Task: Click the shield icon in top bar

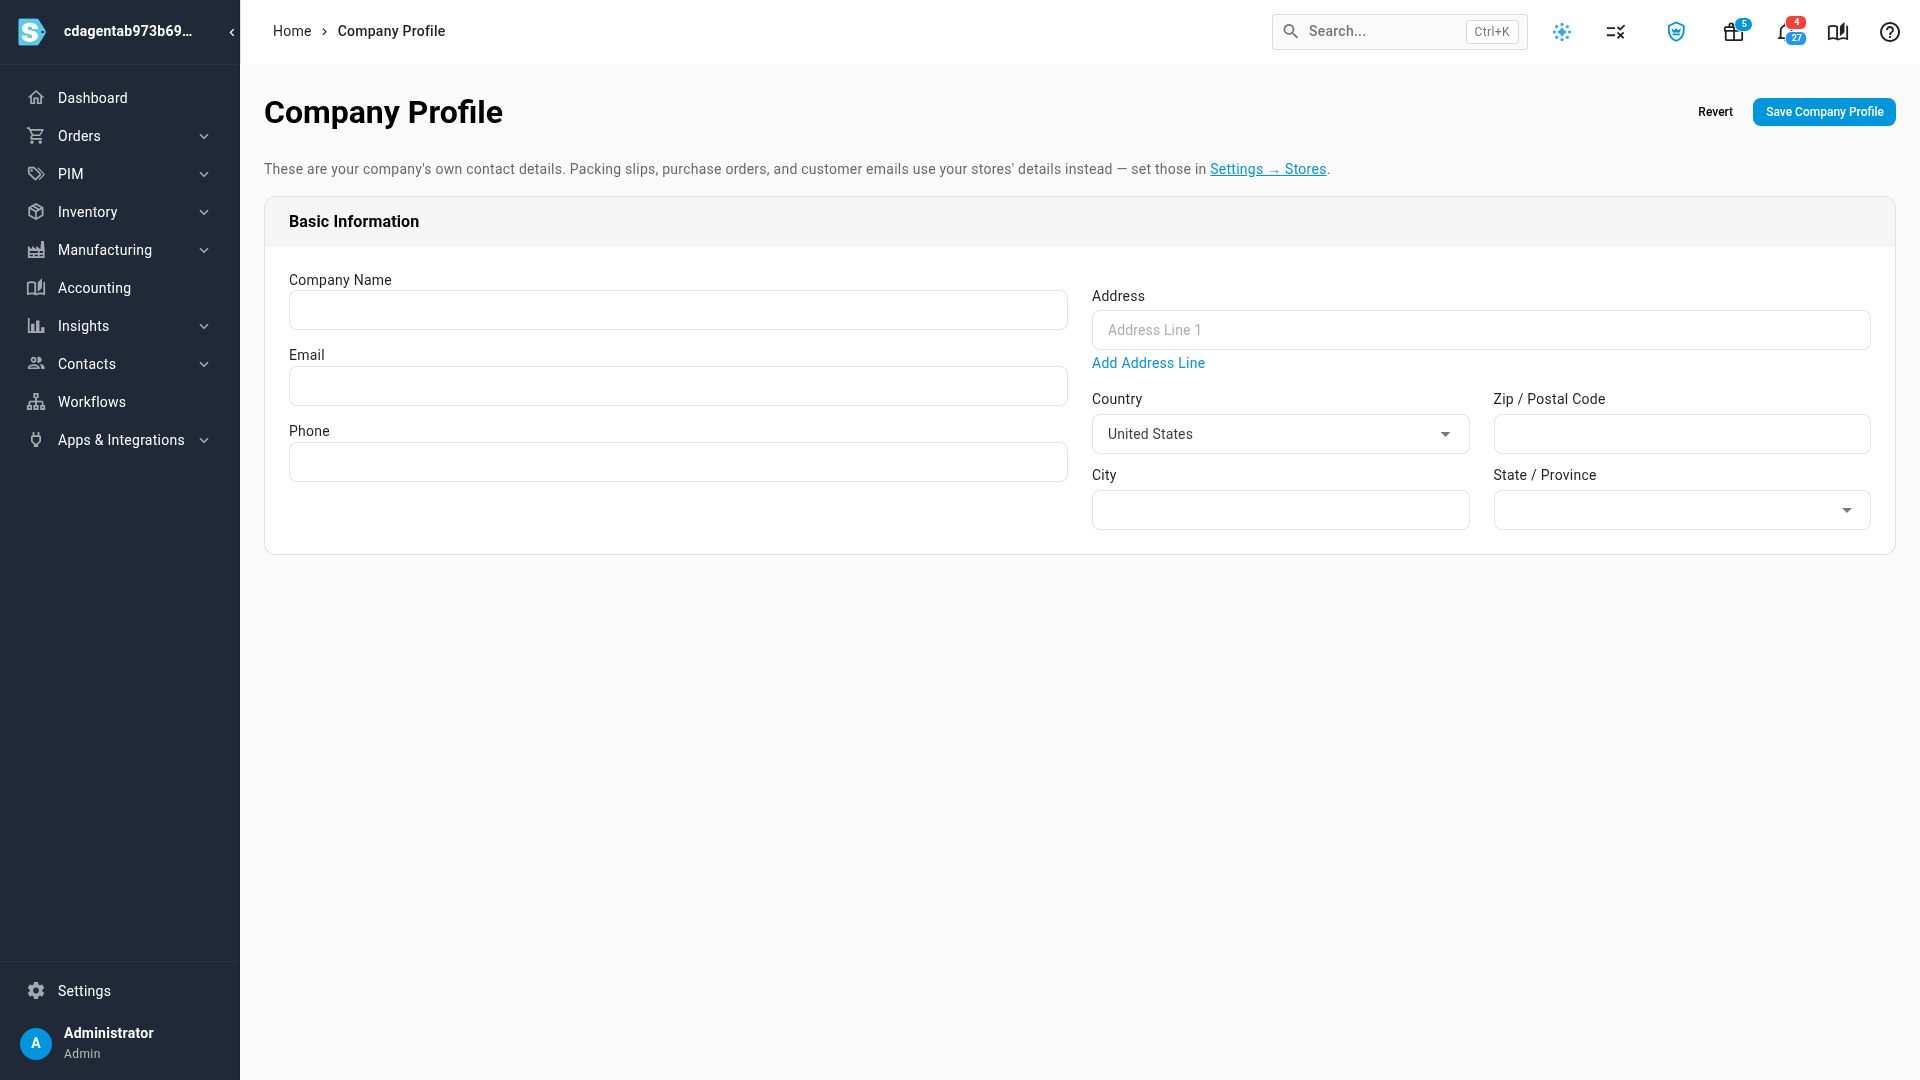Action: coord(1676,32)
